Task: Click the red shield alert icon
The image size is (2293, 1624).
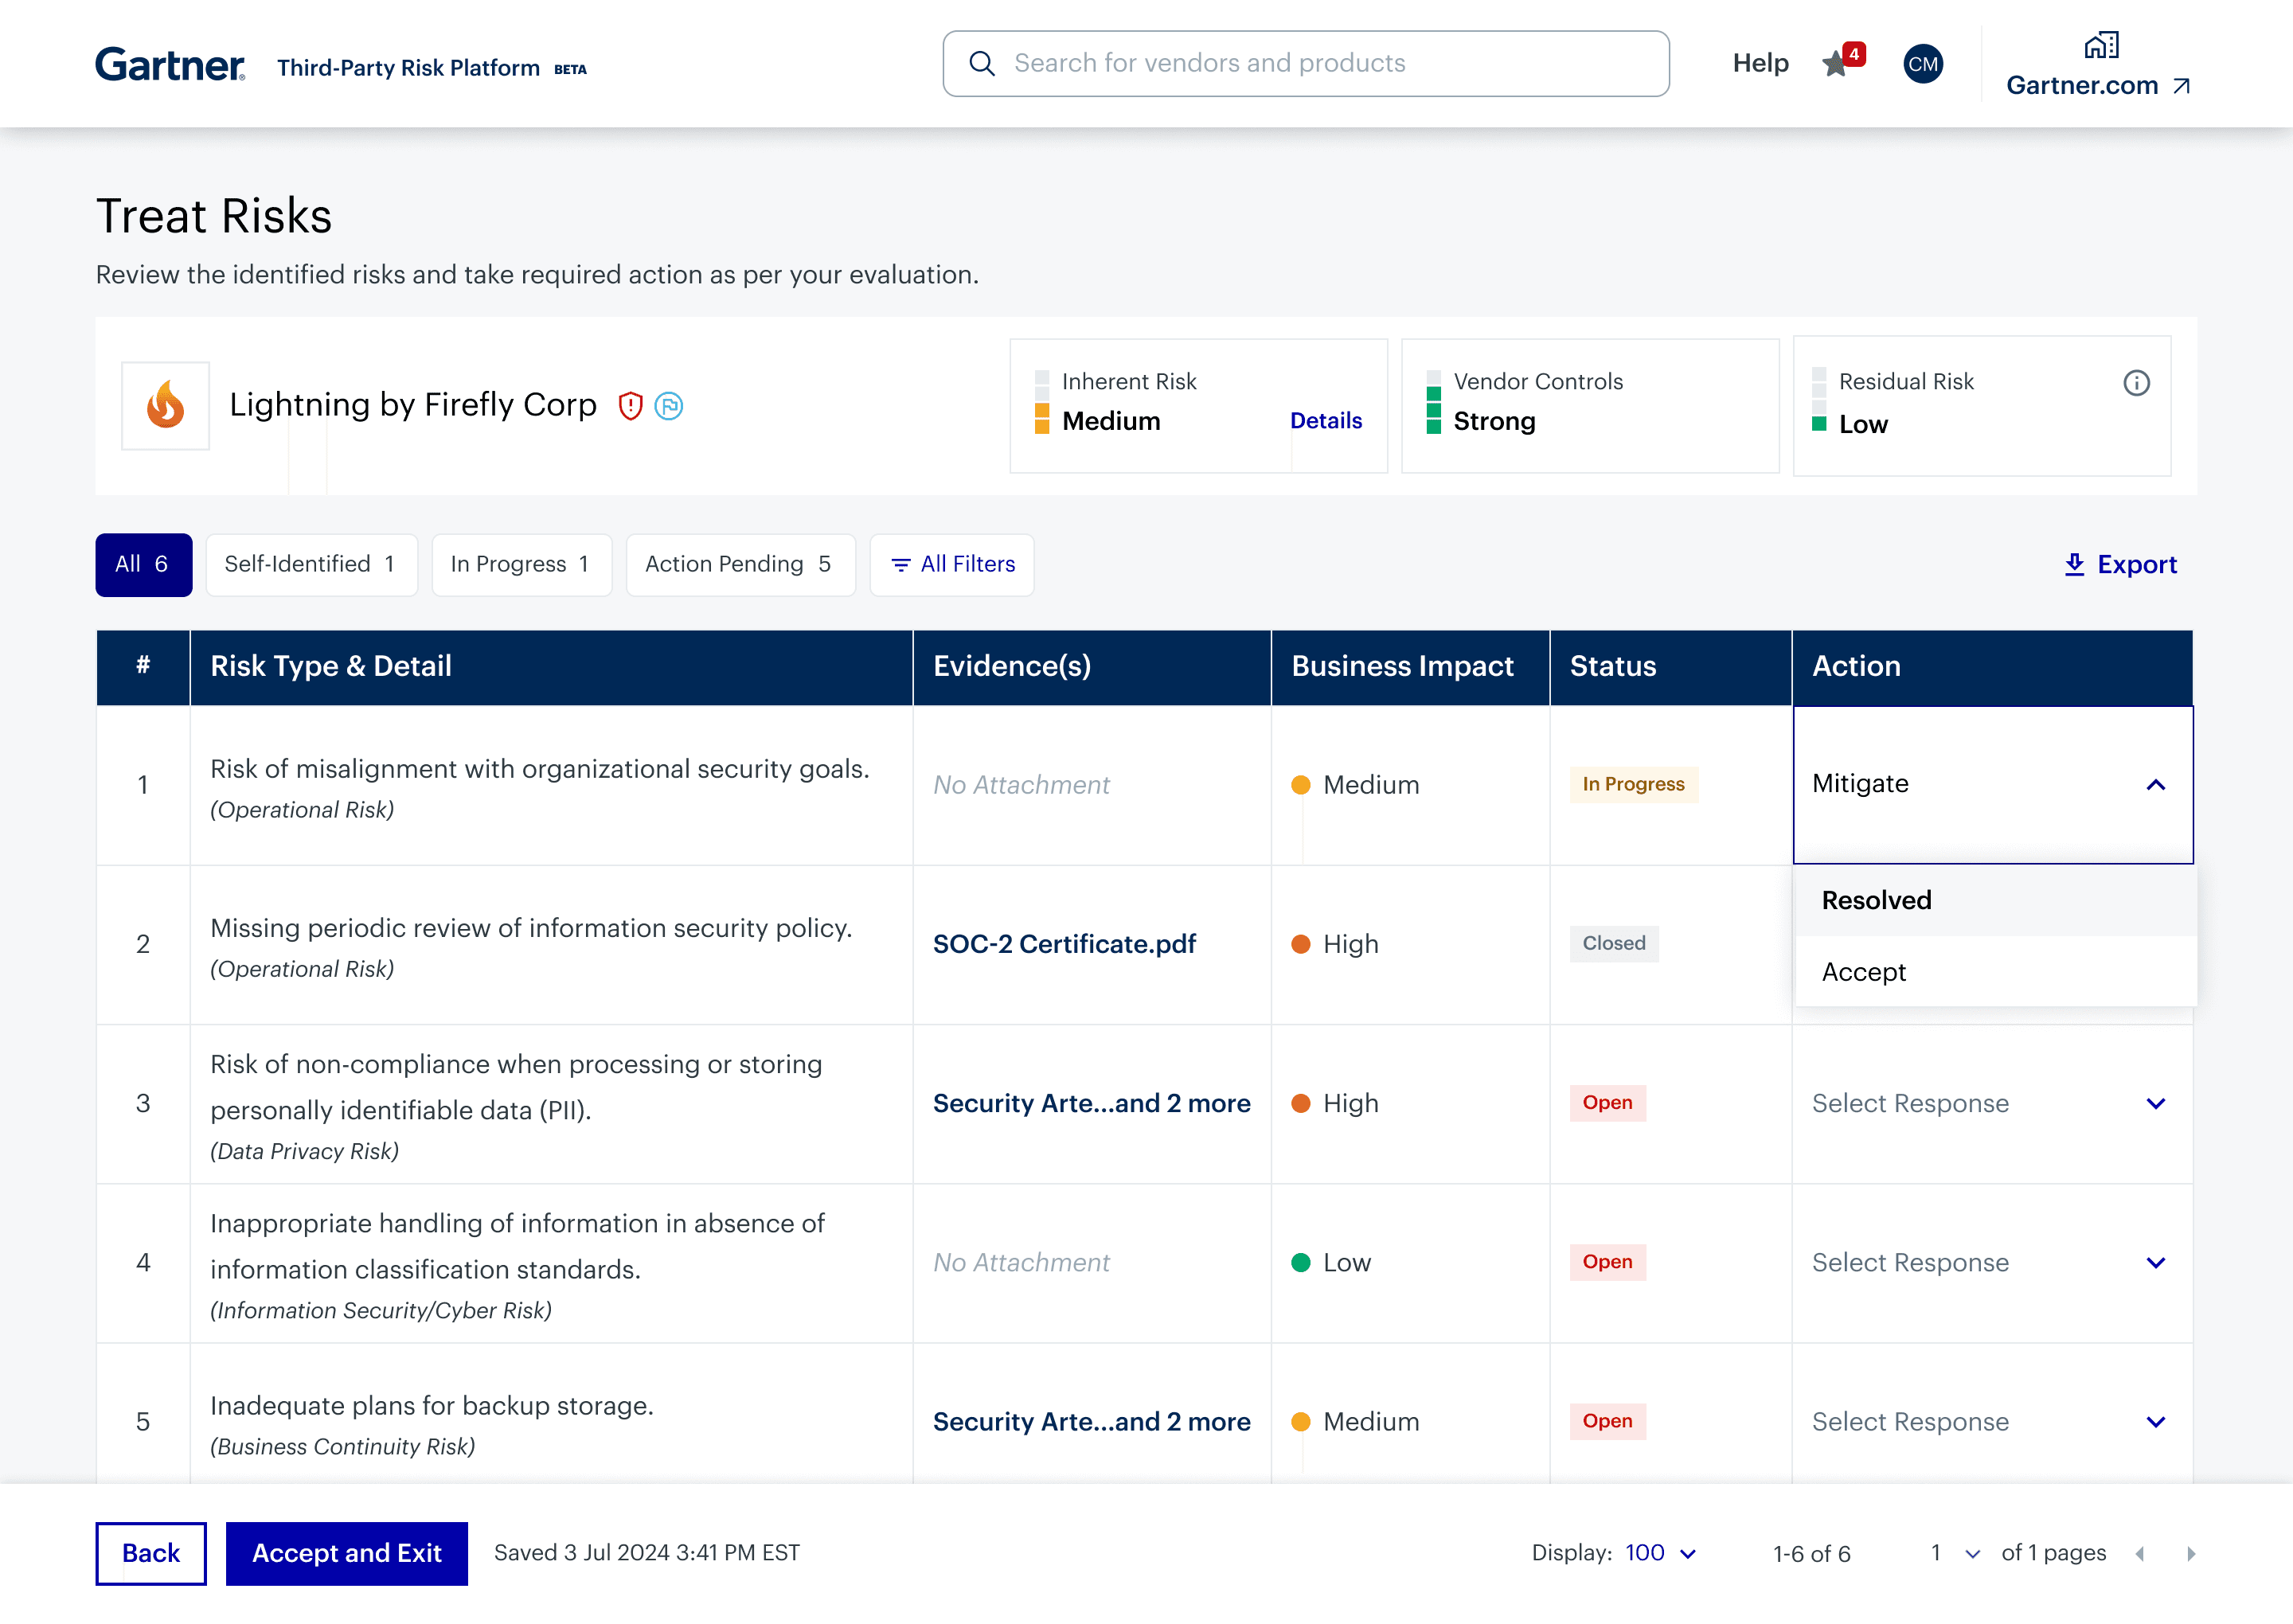Action: [630, 405]
